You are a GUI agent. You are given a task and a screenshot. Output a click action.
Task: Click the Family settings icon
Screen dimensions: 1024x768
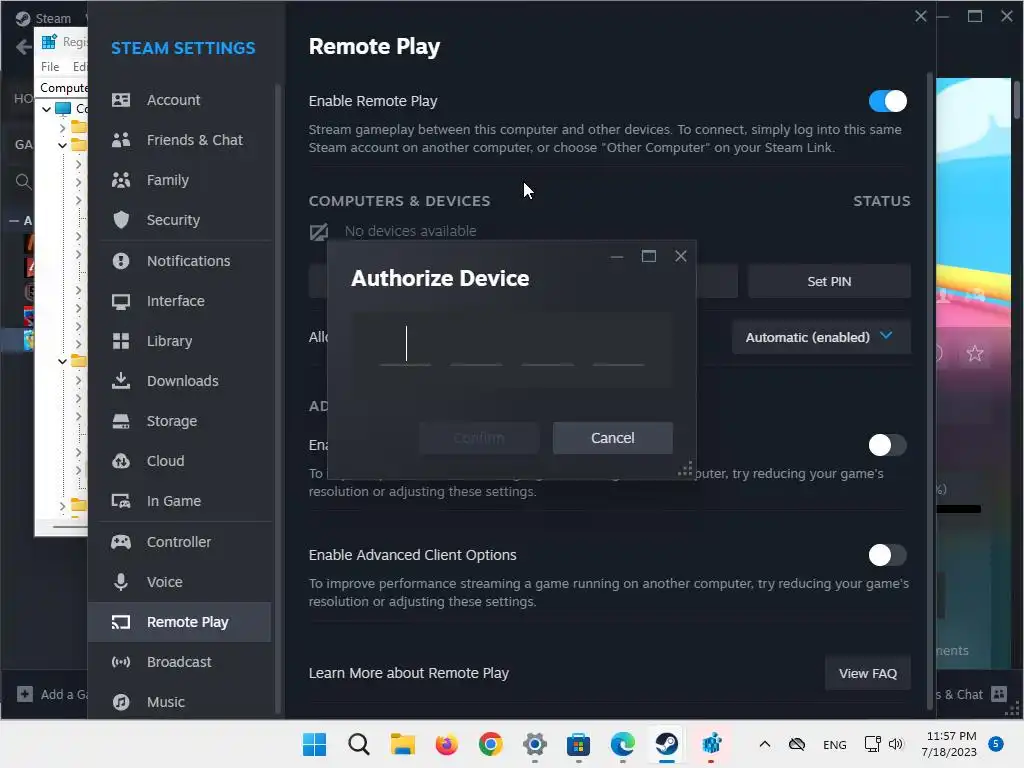tap(121, 180)
